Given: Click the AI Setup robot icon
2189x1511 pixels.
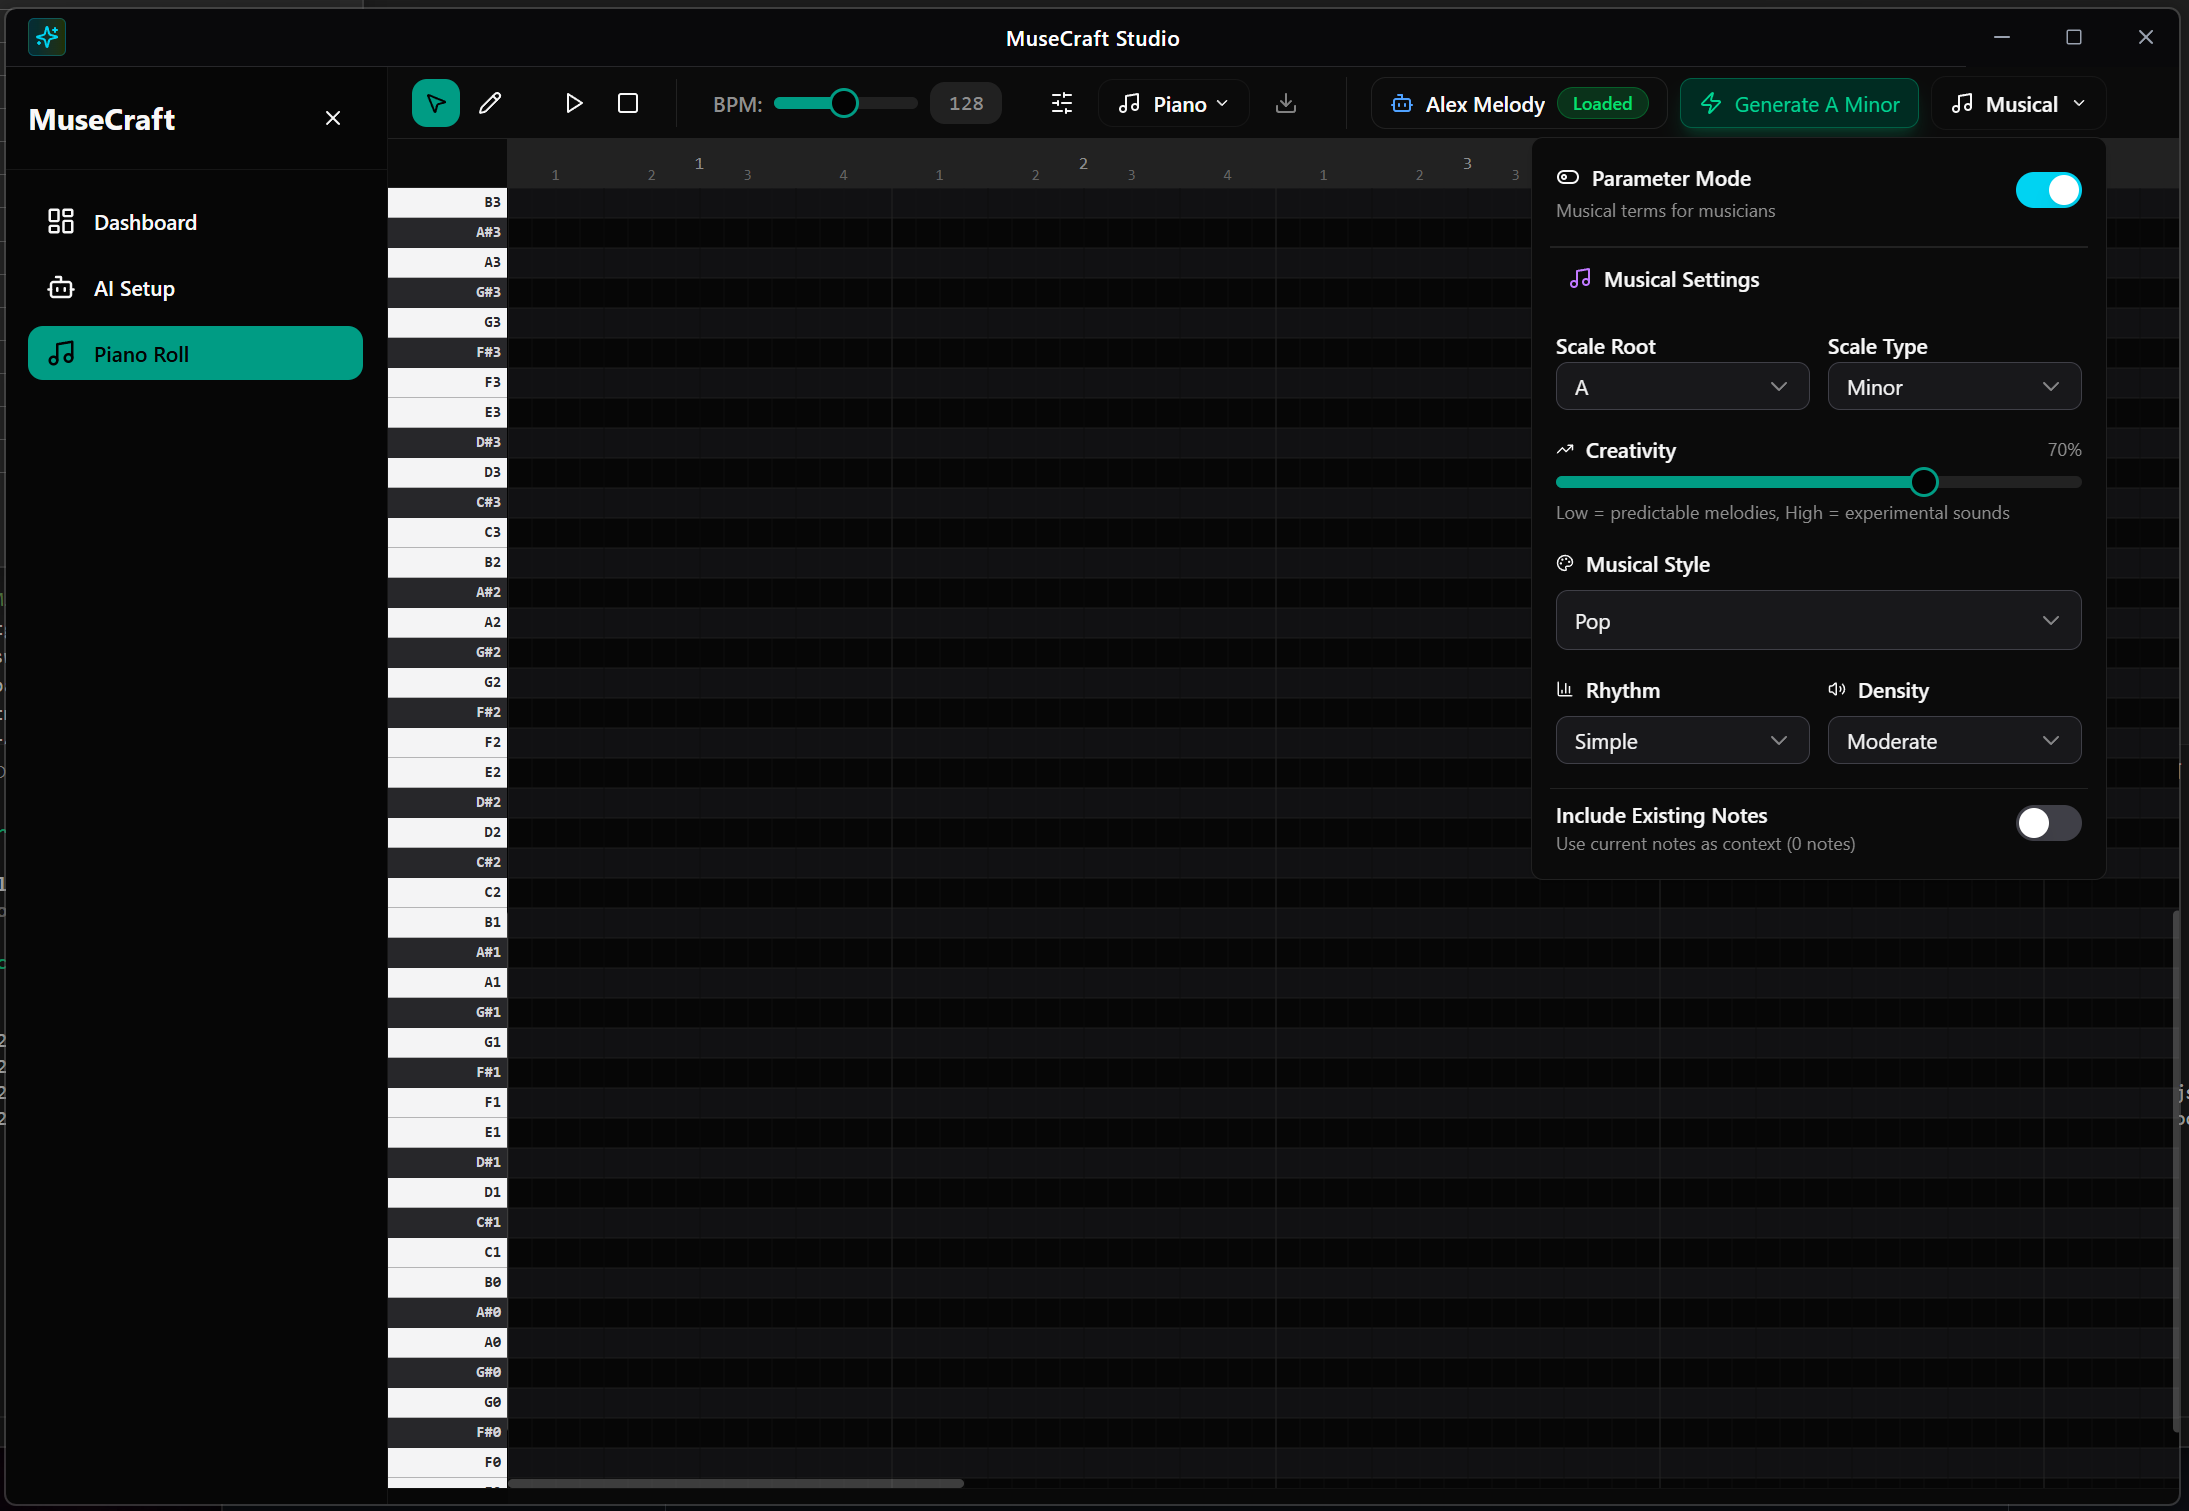Looking at the screenshot, I should click(61, 288).
